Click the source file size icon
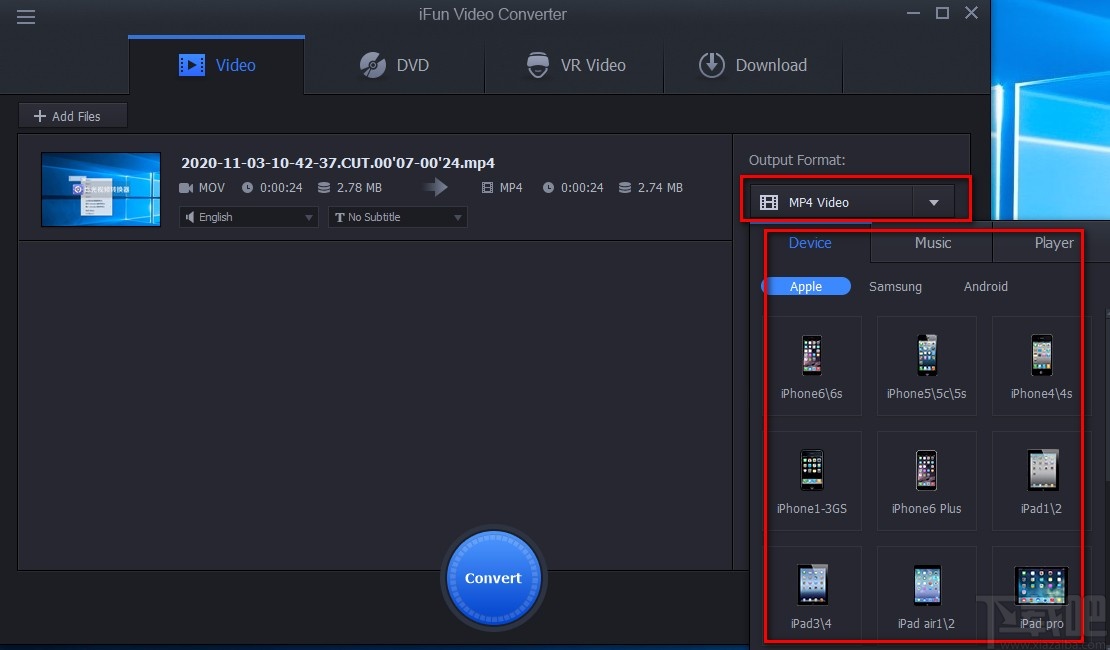This screenshot has width=1110, height=650. coord(324,188)
